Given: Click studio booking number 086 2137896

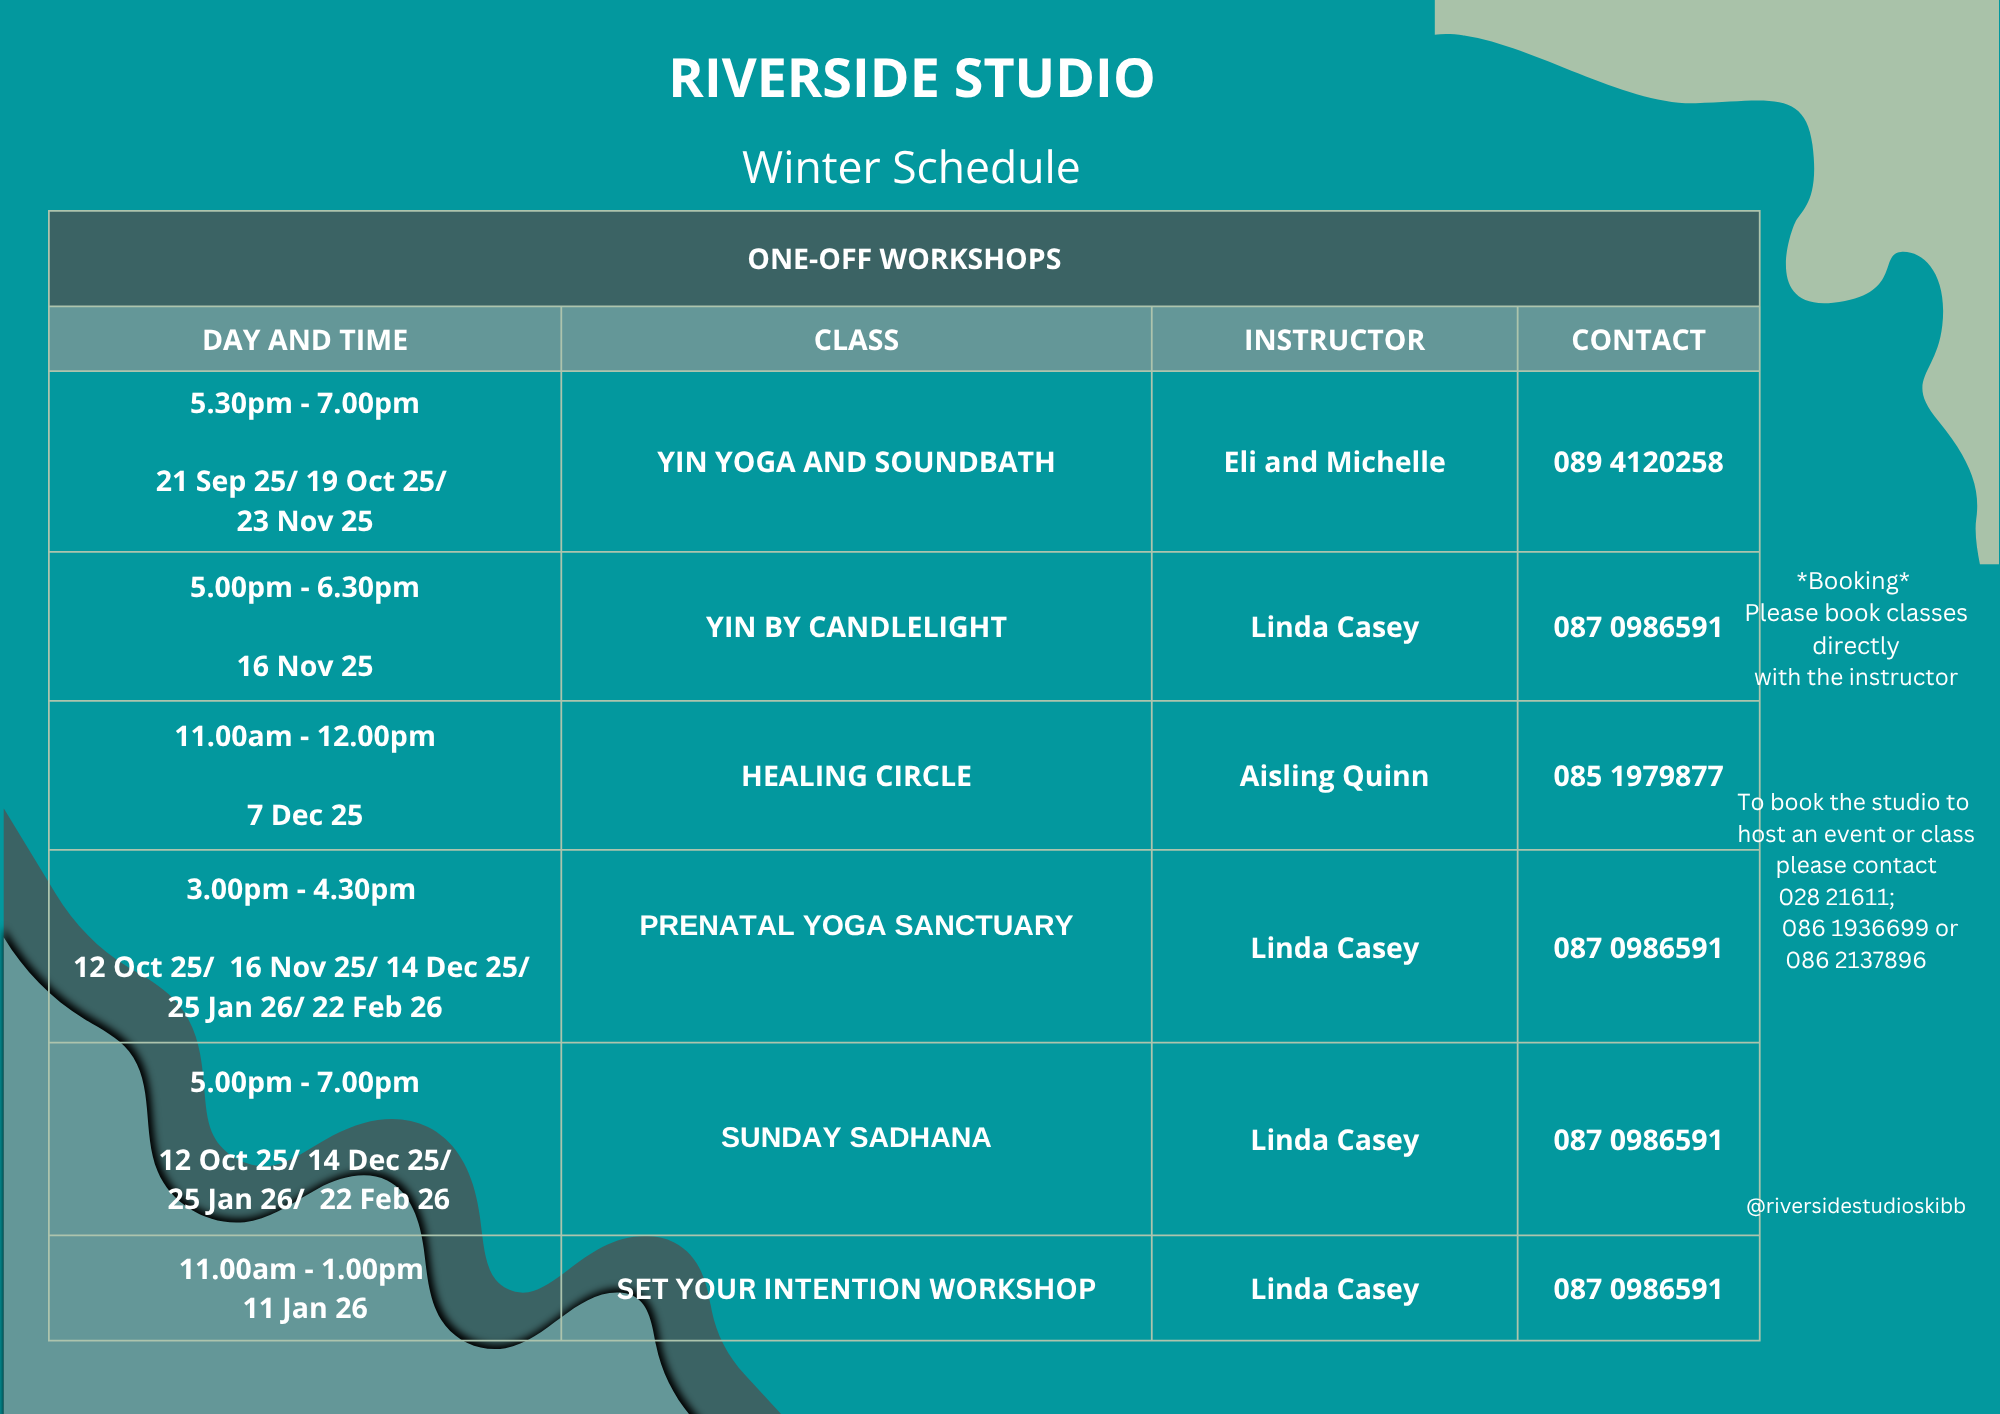Looking at the screenshot, I should click(1855, 960).
